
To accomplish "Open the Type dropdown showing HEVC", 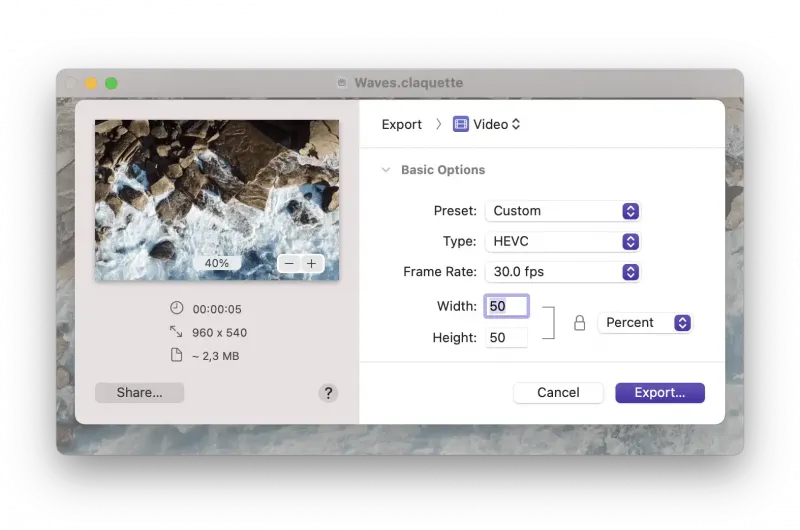I will pos(563,242).
